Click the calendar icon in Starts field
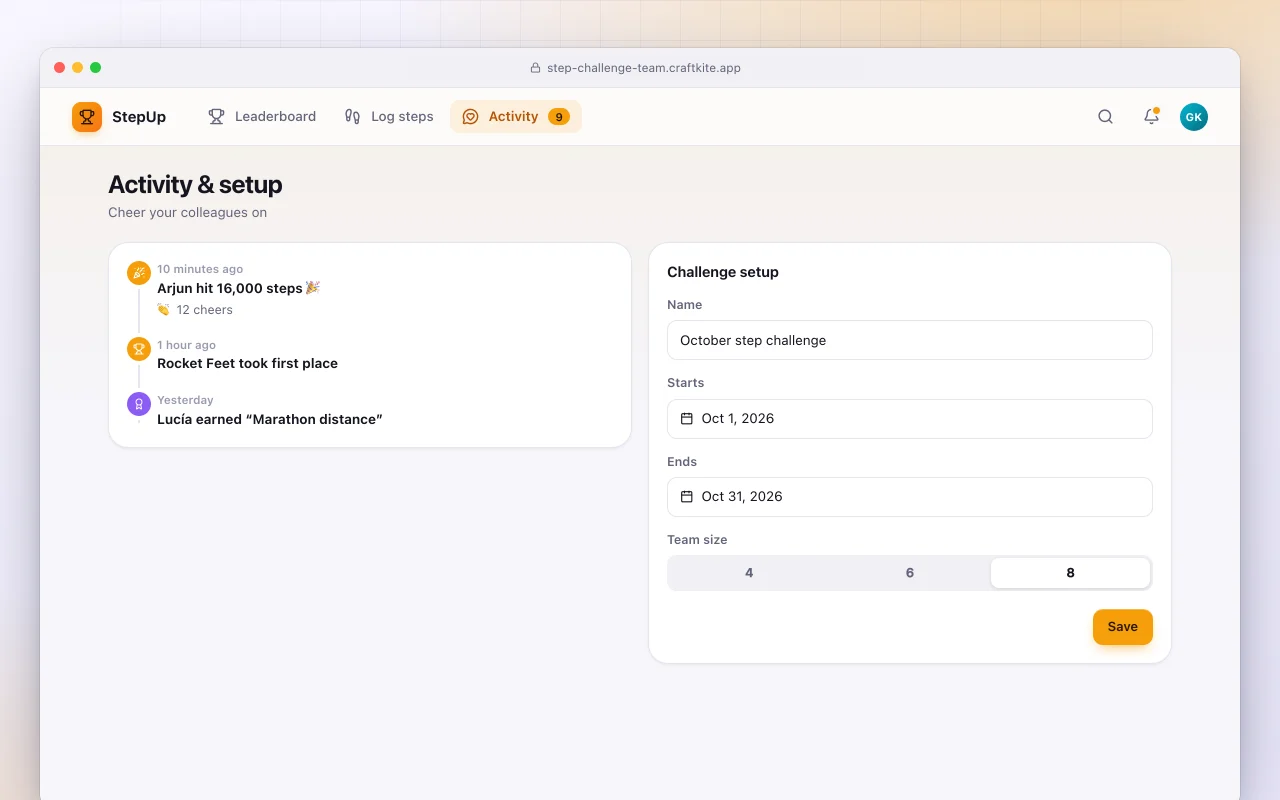Image resolution: width=1280 pixels, height=800 pixels. 687,419
